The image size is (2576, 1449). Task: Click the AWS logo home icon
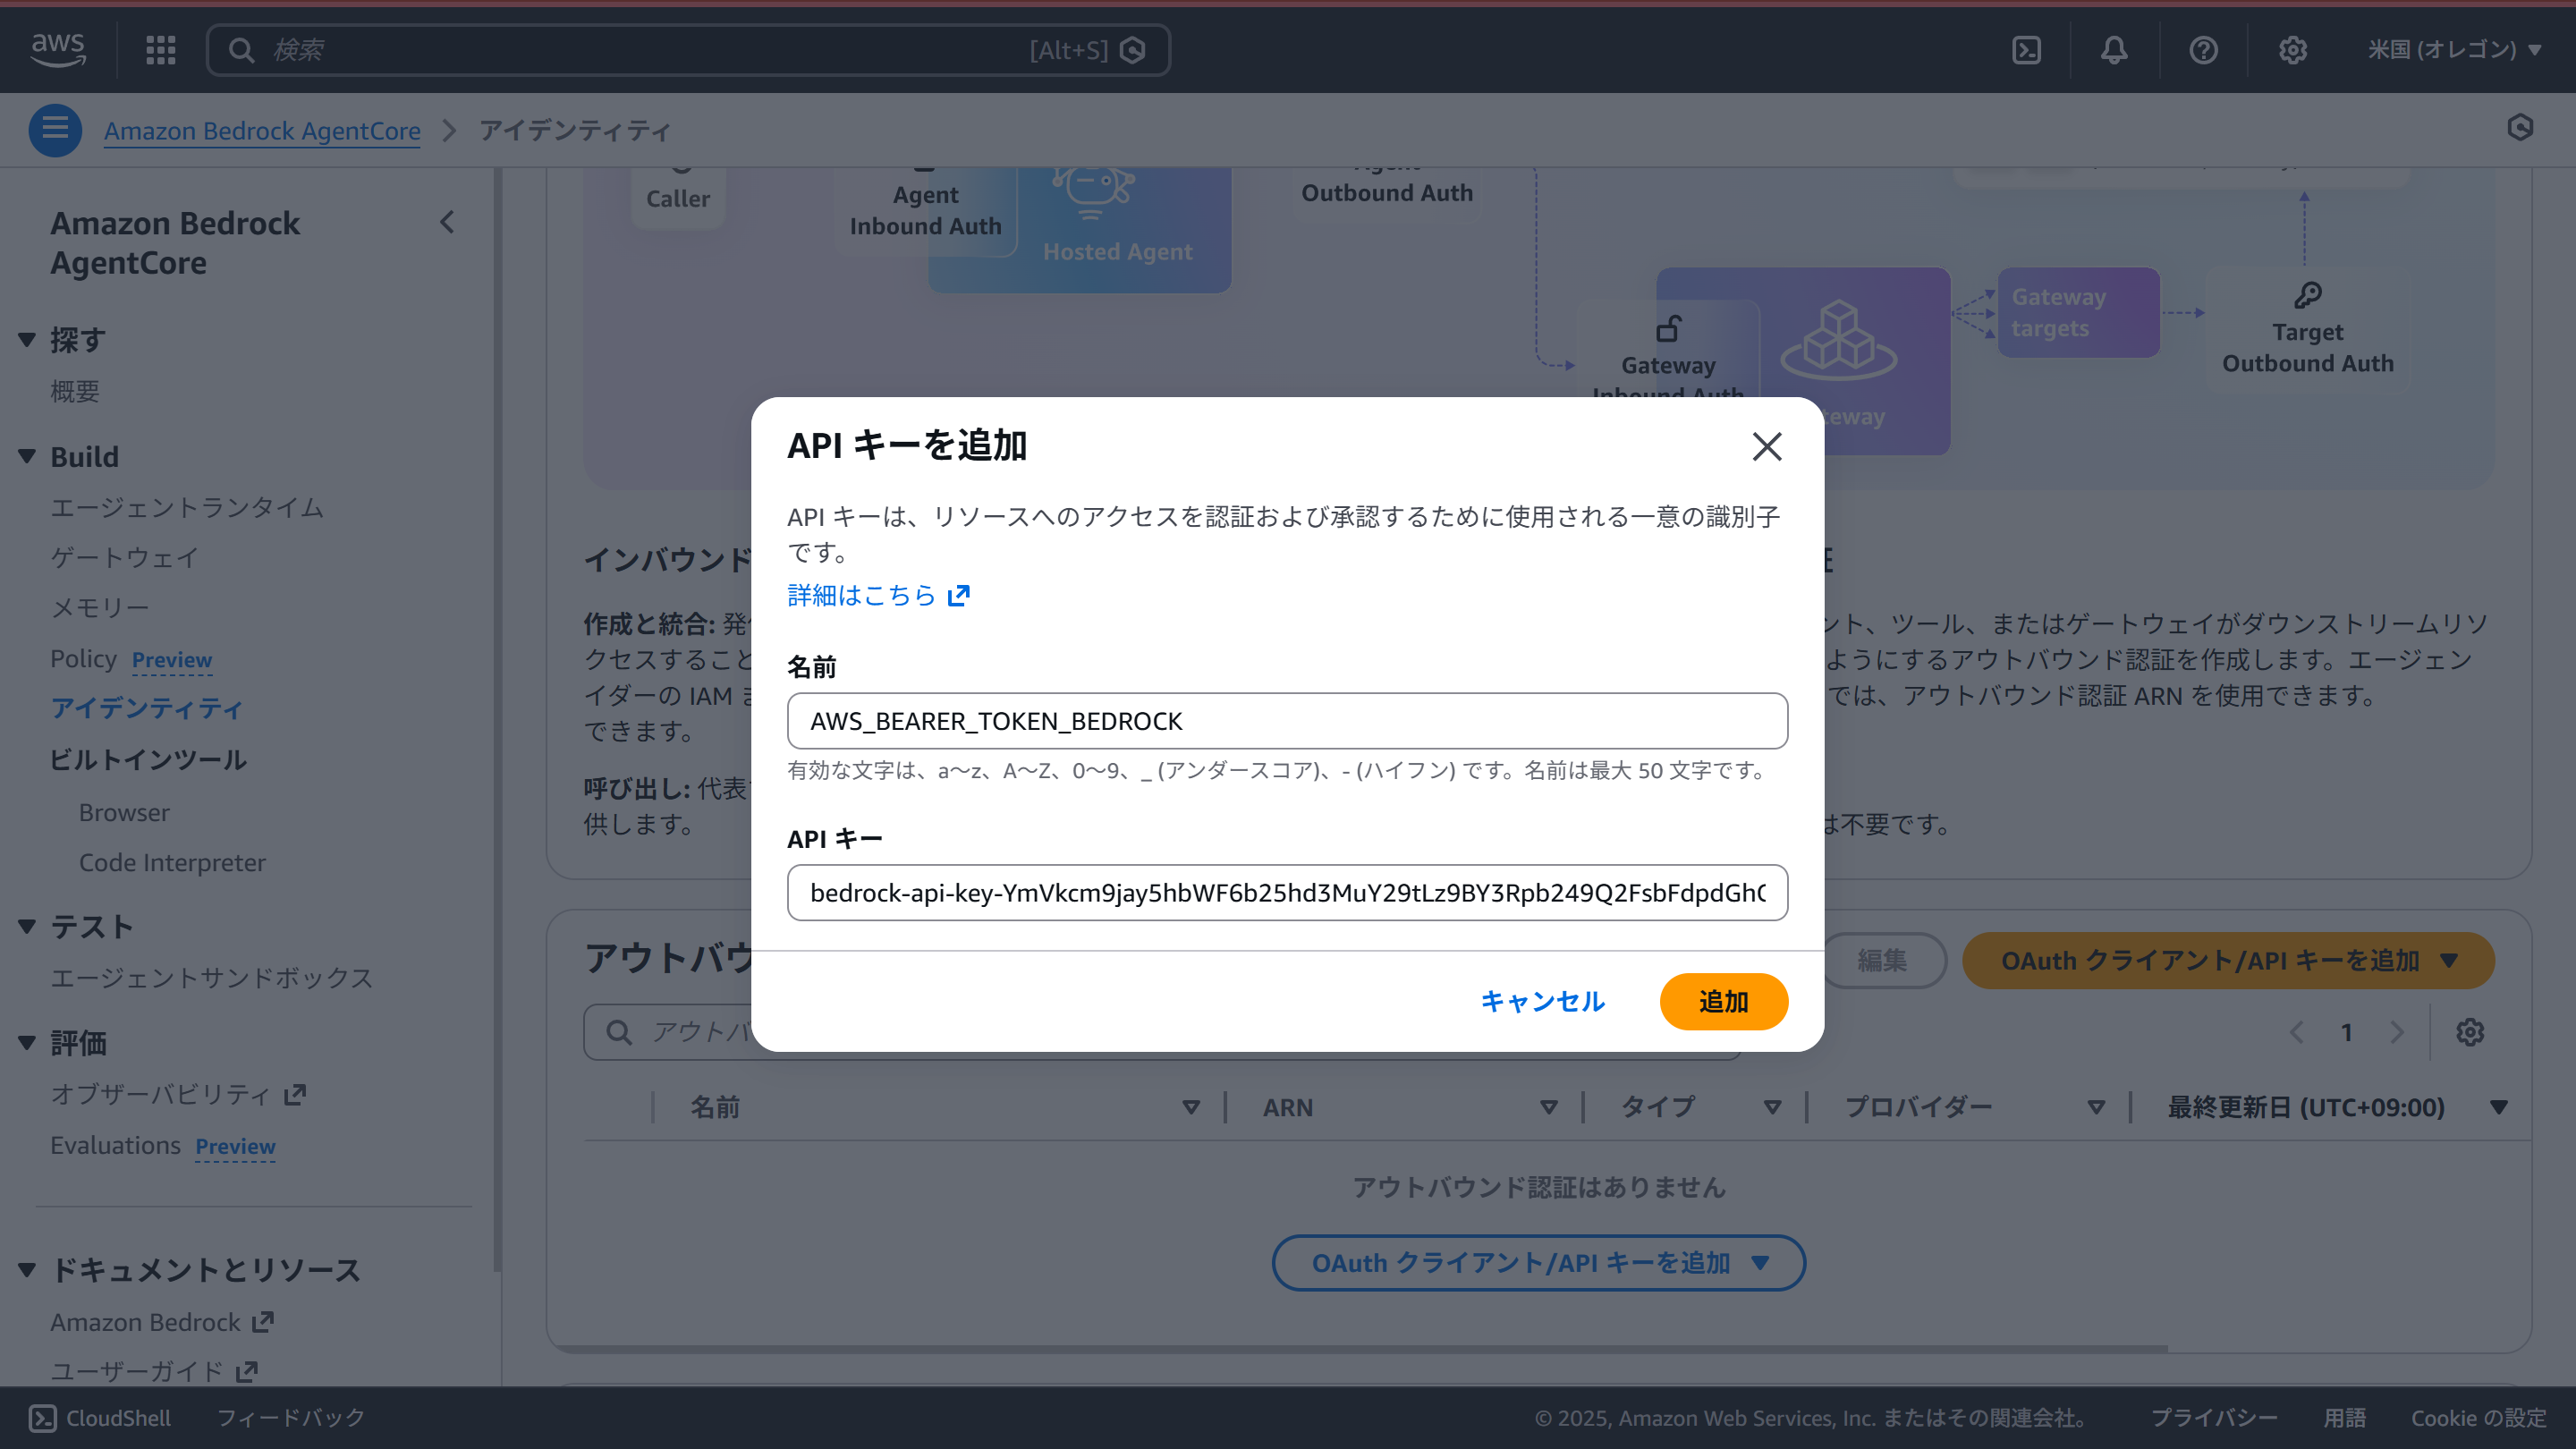coord(58,49)
